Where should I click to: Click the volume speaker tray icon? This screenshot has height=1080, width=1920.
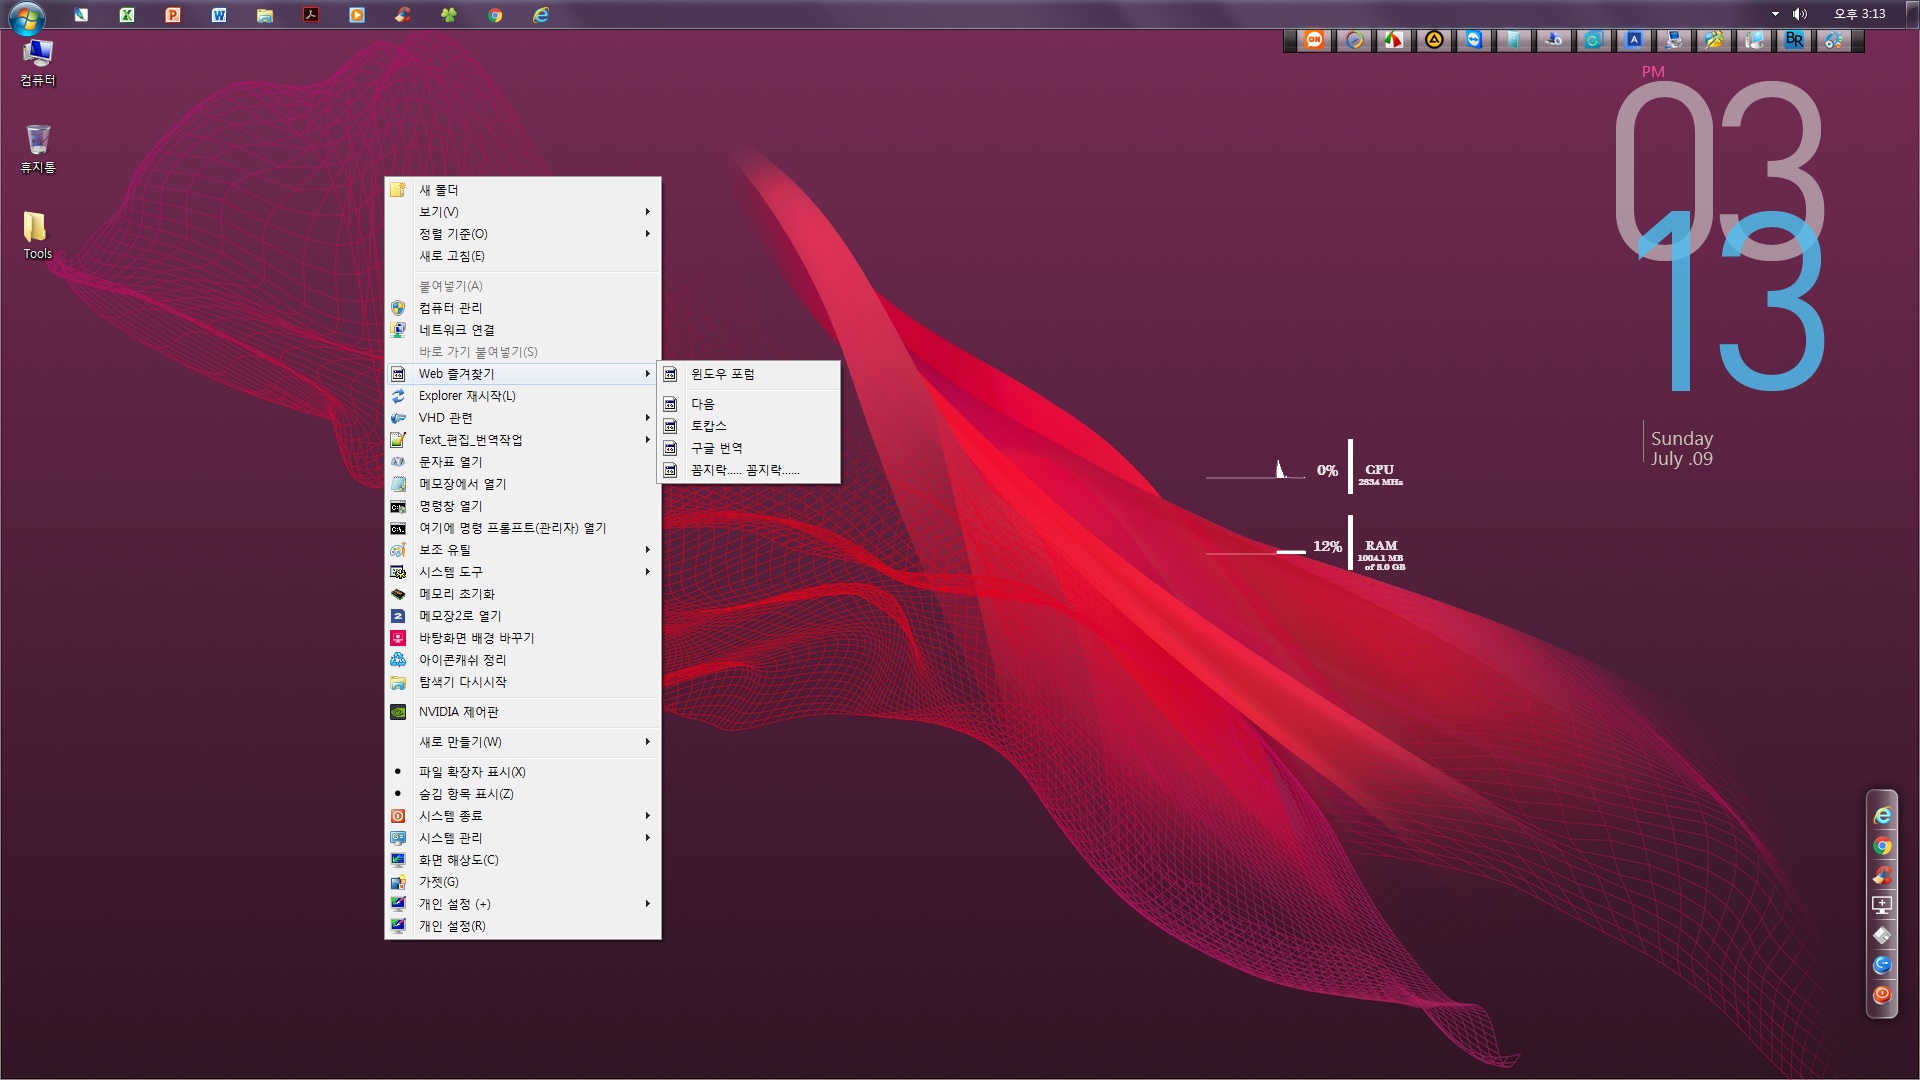1800,14
